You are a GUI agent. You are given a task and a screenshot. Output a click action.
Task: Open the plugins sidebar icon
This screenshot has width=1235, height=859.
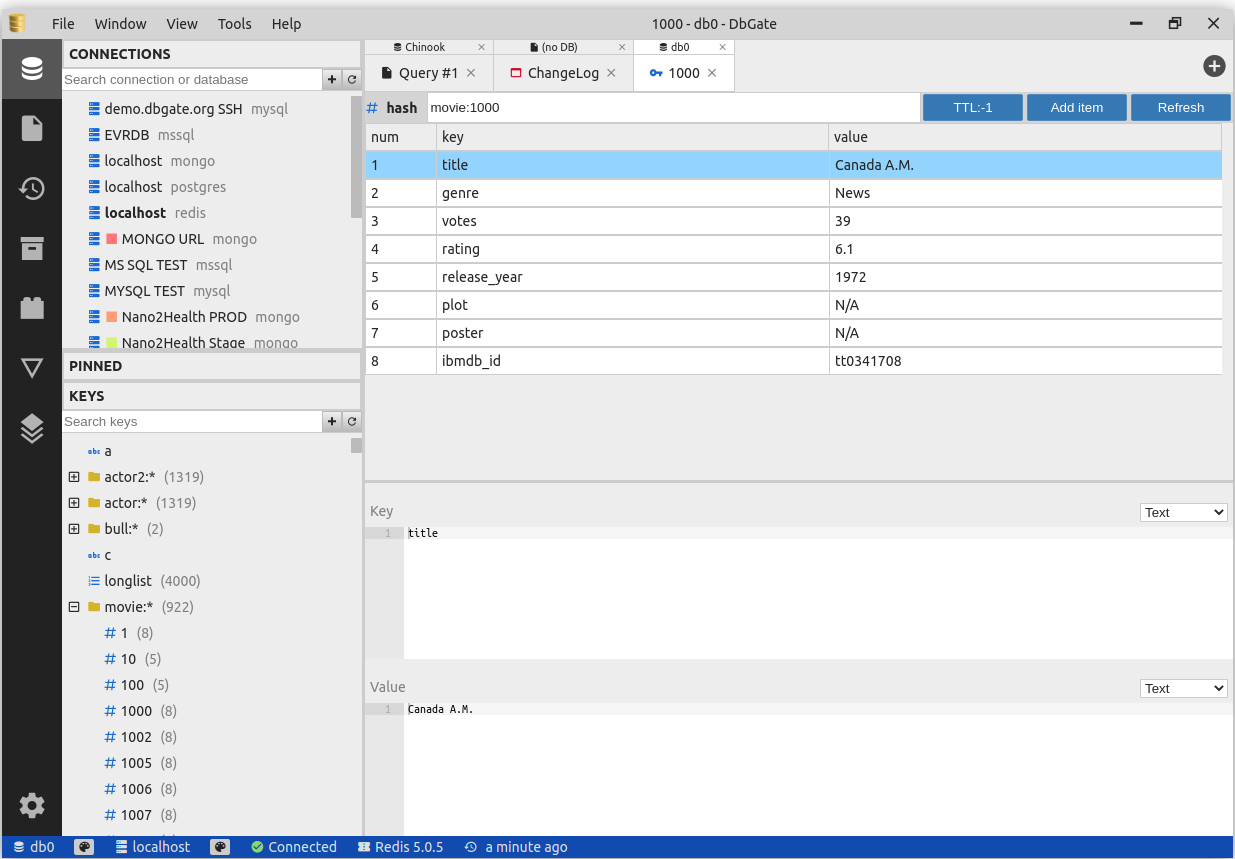point(32,308)
